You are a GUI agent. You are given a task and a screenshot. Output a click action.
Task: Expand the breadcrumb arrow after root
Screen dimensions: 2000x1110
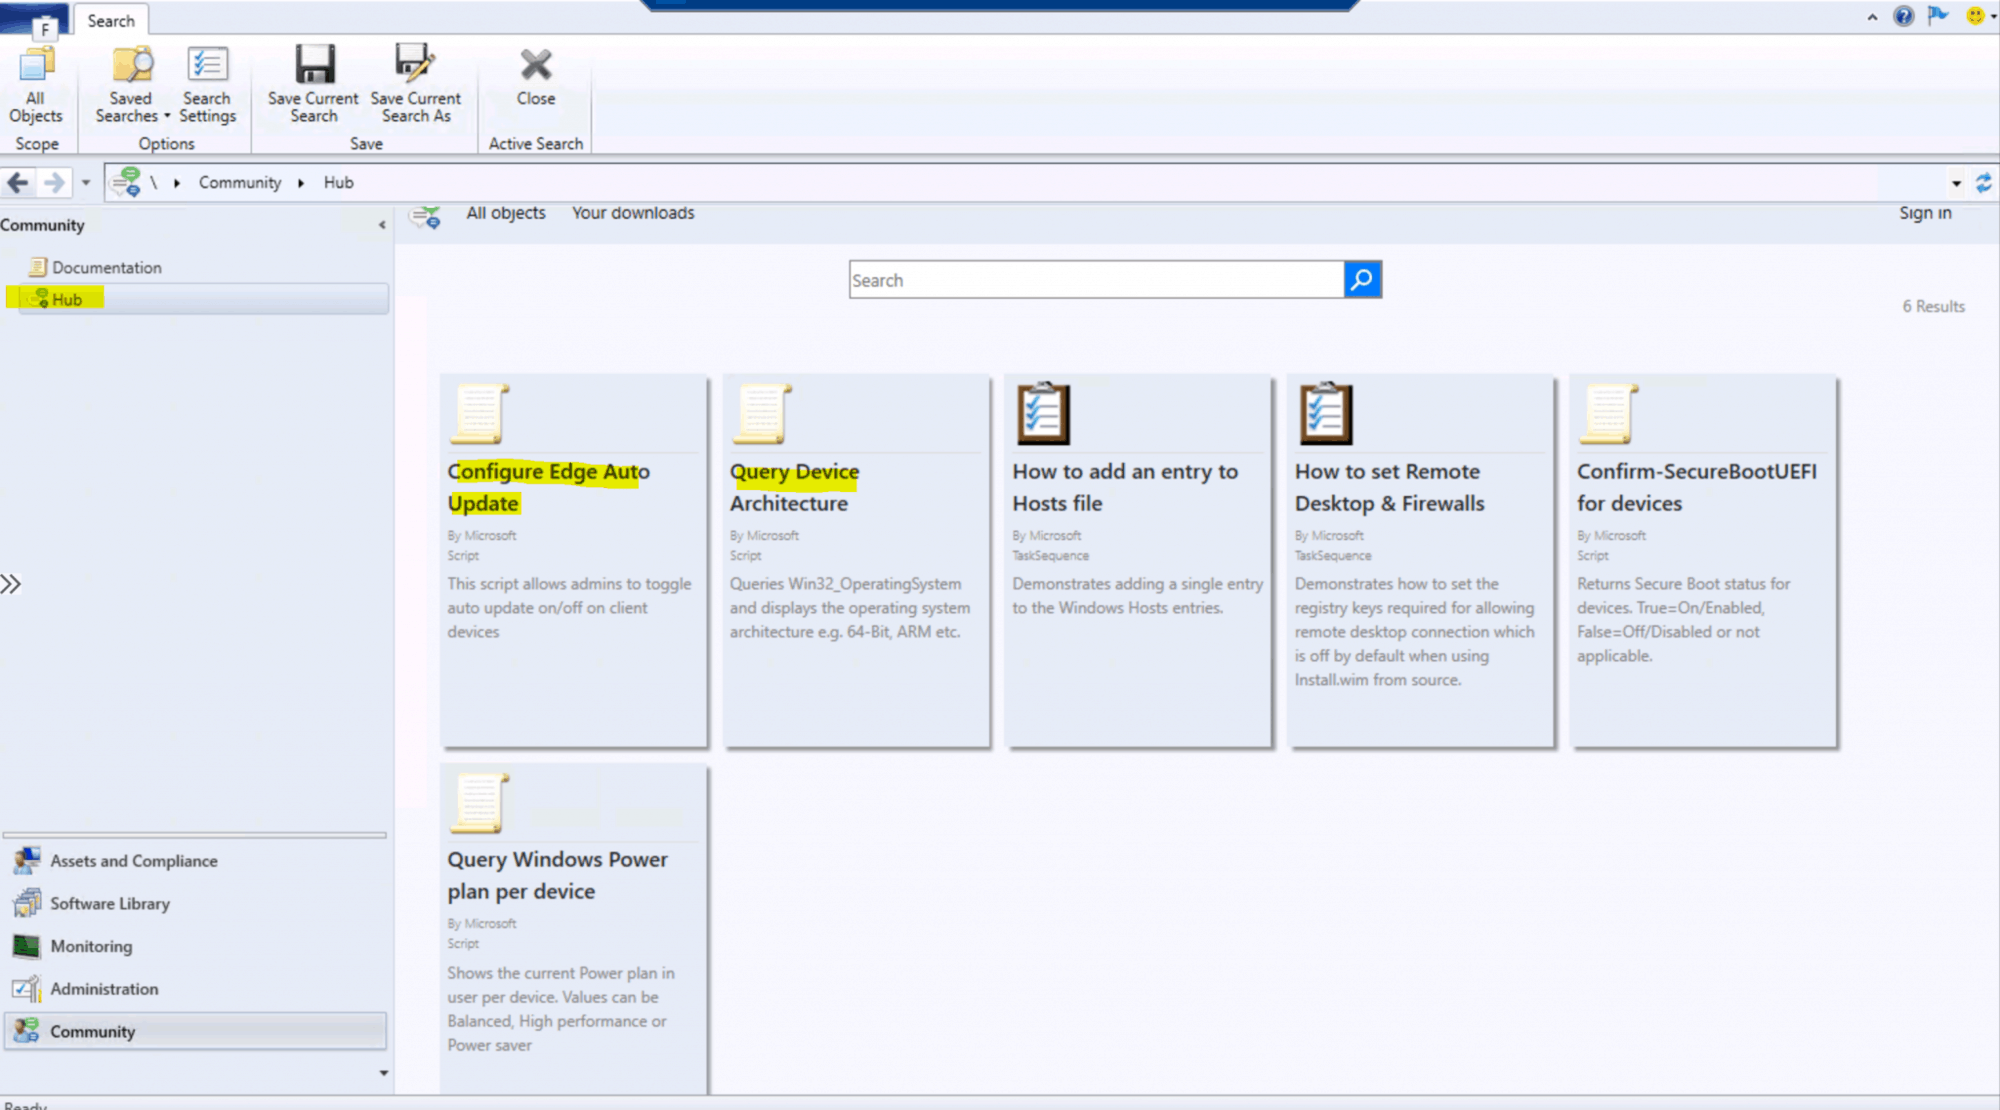pos(177,183)
